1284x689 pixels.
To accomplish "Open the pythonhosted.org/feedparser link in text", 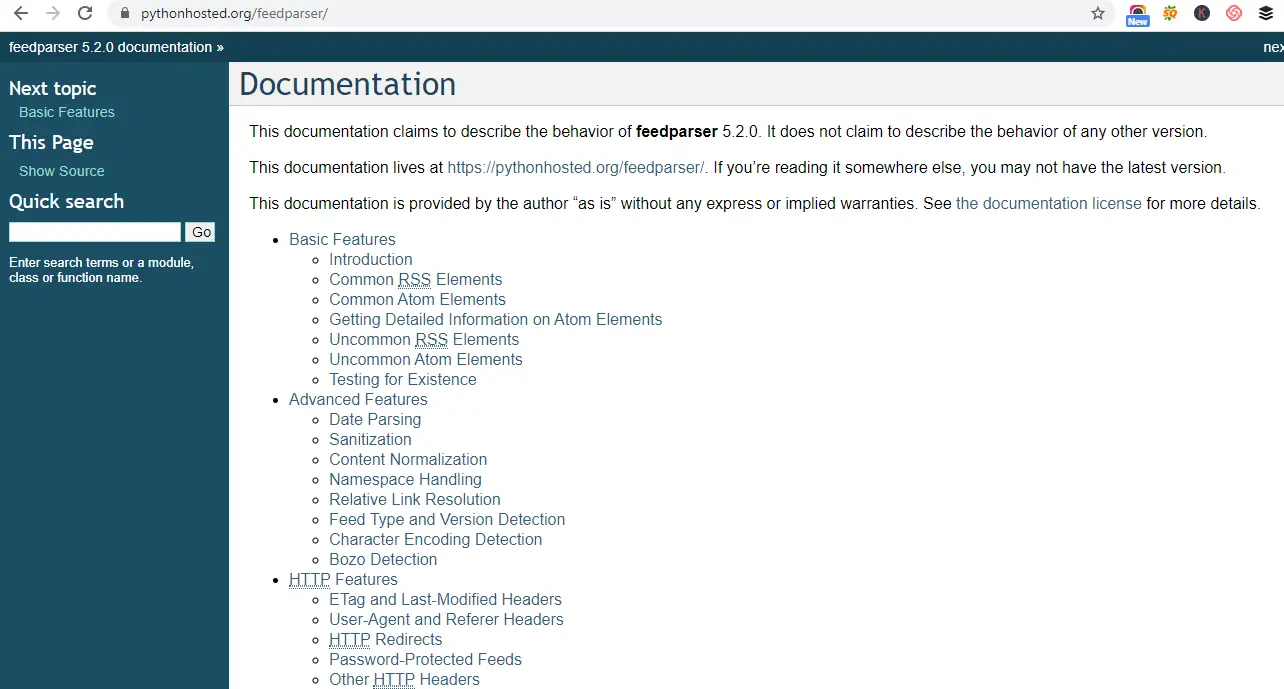I will pyautogui.click(x=576, y=167).
